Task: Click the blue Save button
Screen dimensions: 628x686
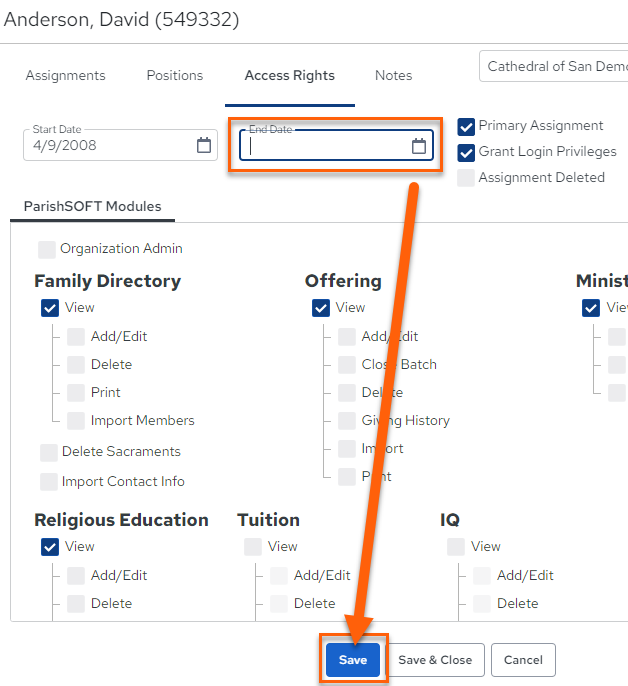Action: point(353,660)
